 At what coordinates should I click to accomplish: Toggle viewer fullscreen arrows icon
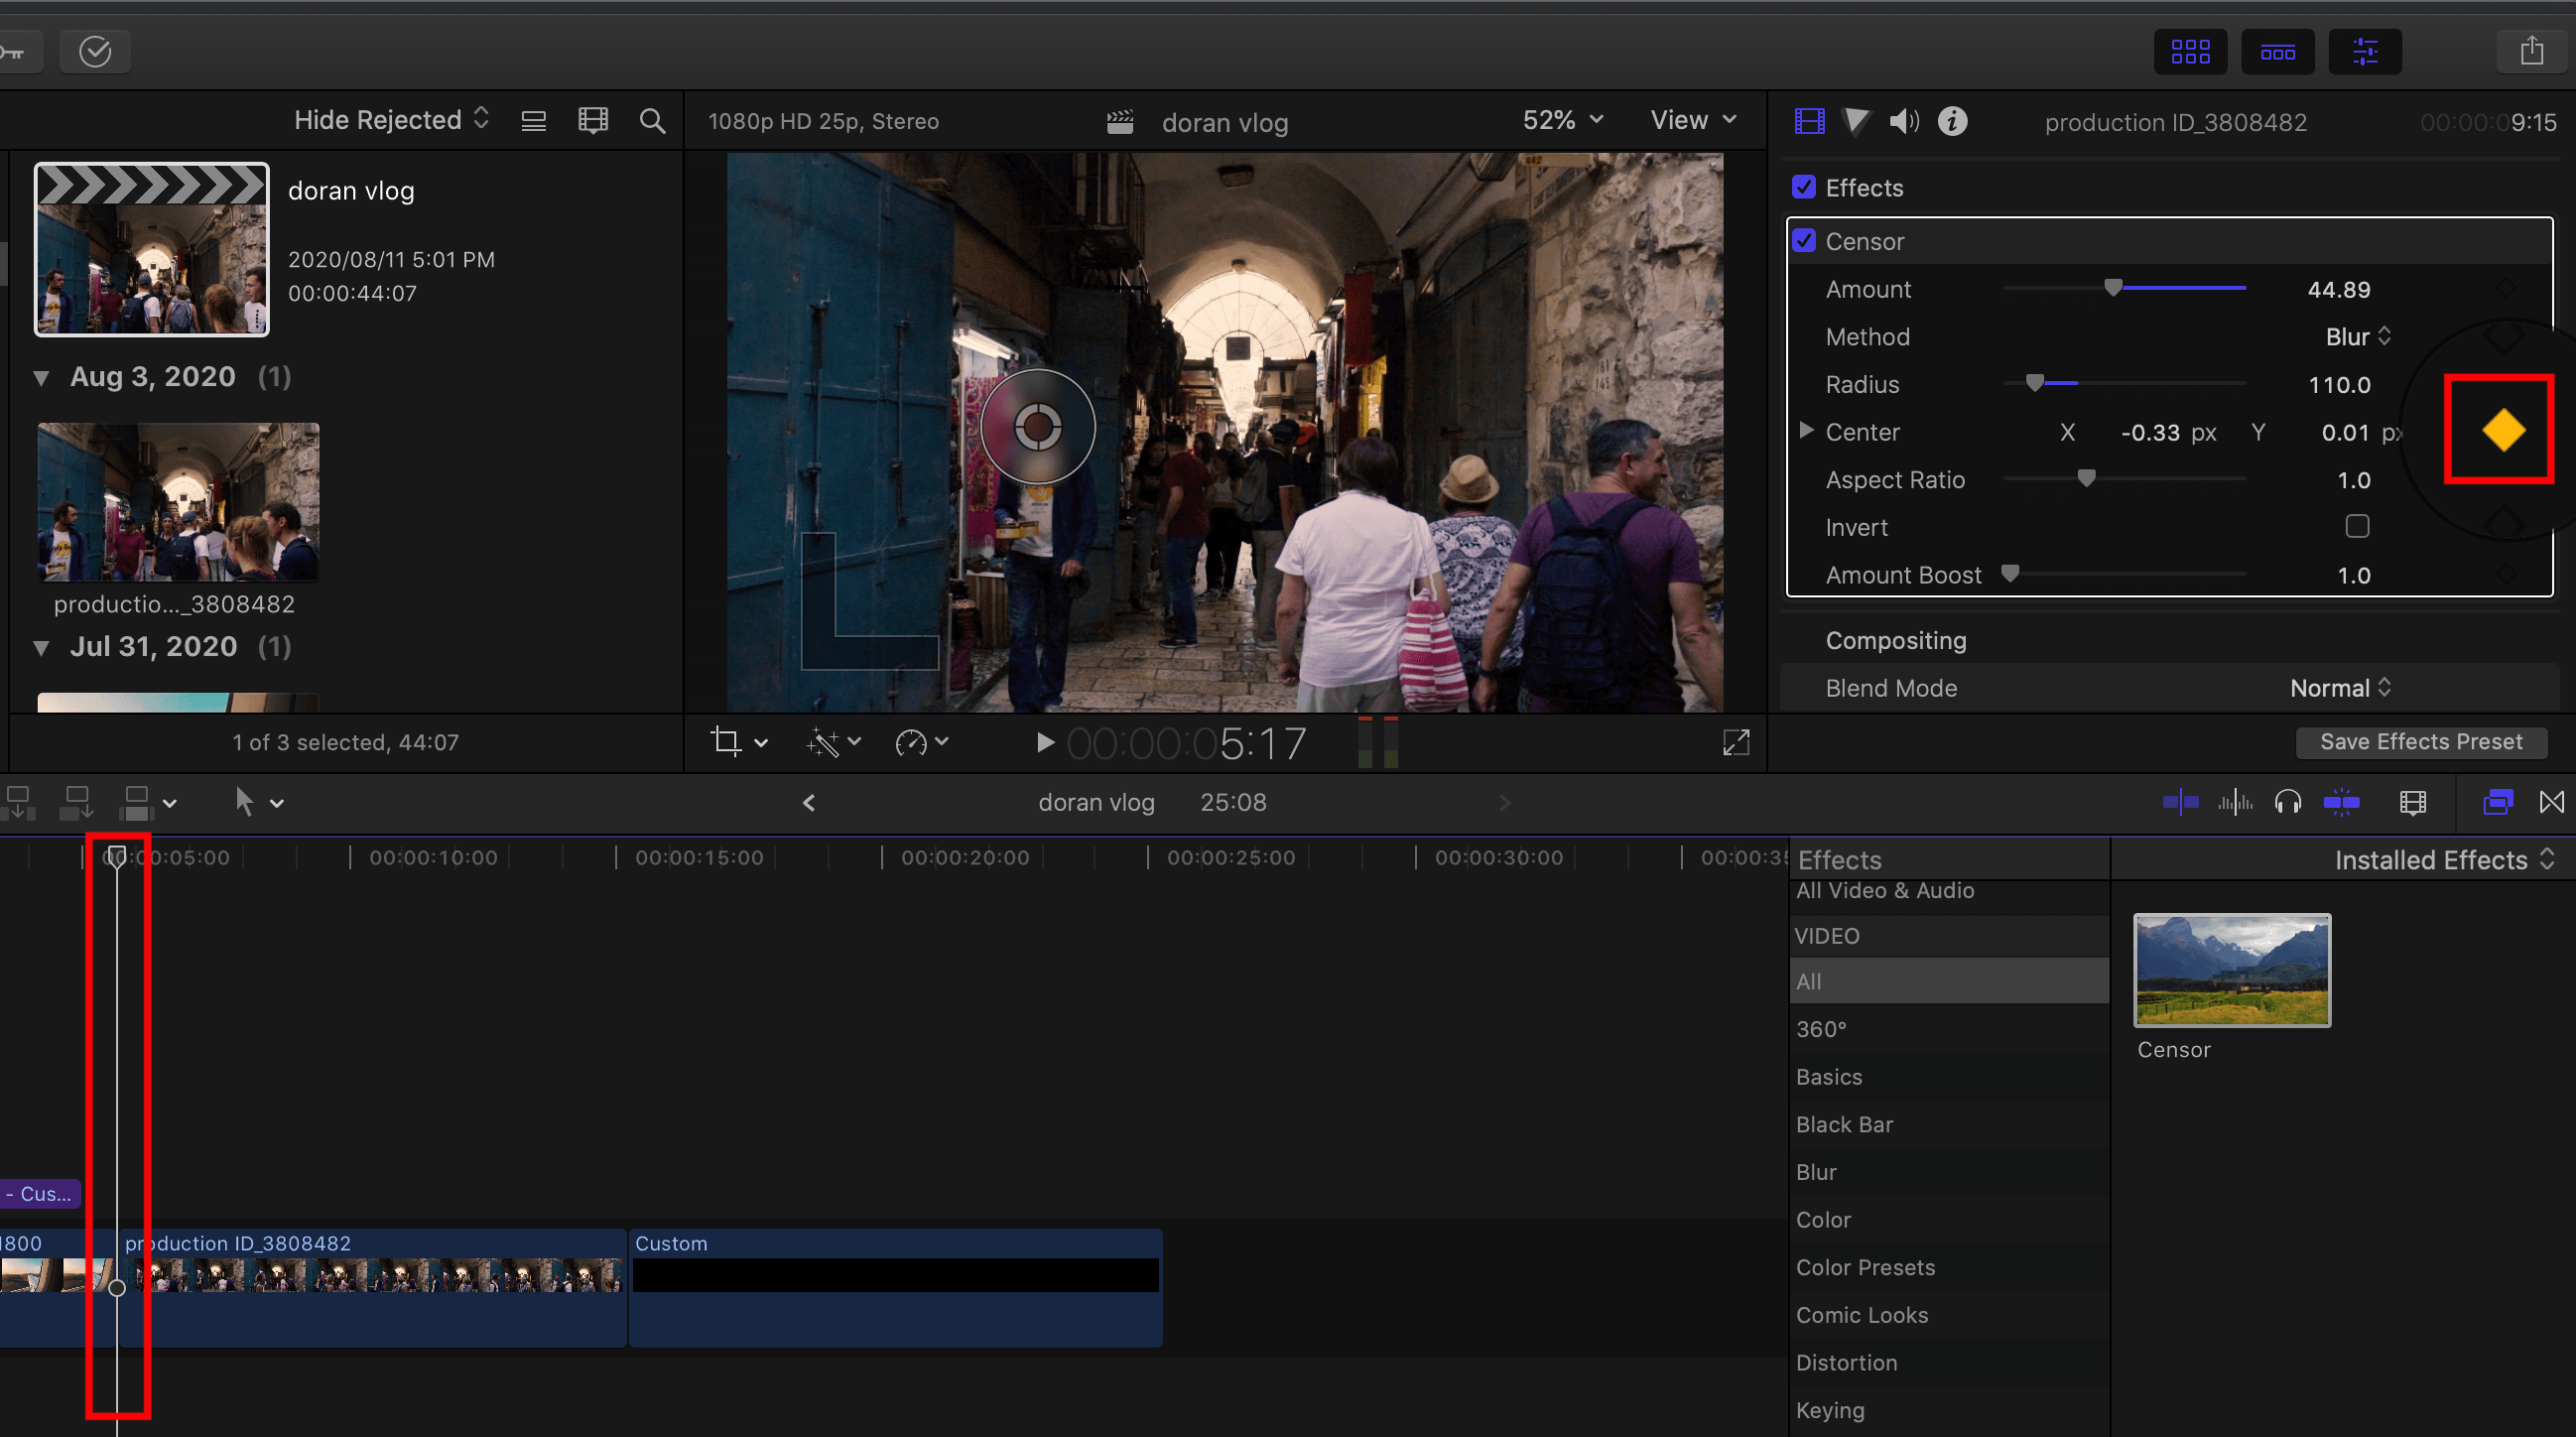(x=1736, y=742)
